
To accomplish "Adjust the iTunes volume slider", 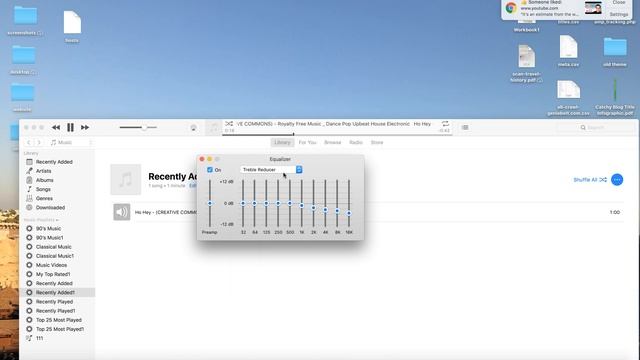I will click(x=138, y=127).
